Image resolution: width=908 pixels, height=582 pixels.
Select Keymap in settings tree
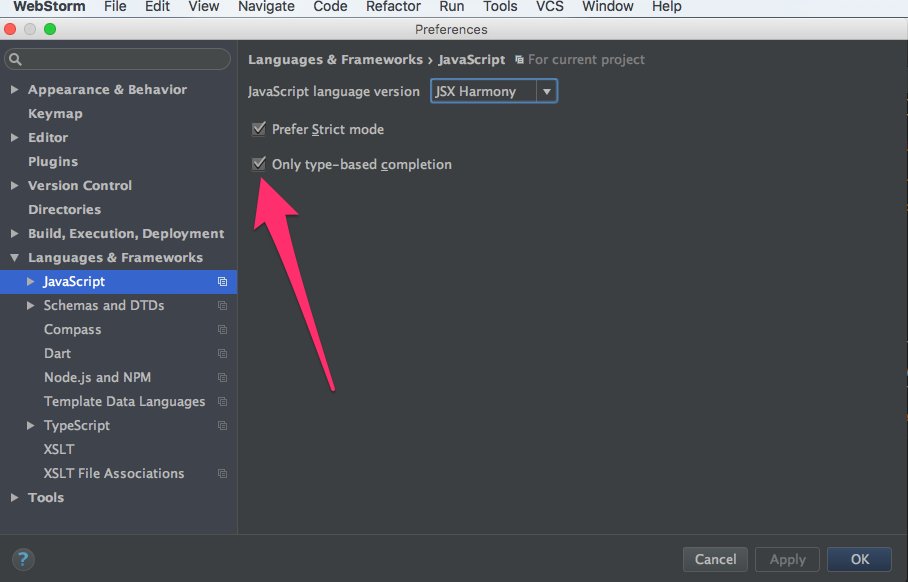[x=55, y=114]
